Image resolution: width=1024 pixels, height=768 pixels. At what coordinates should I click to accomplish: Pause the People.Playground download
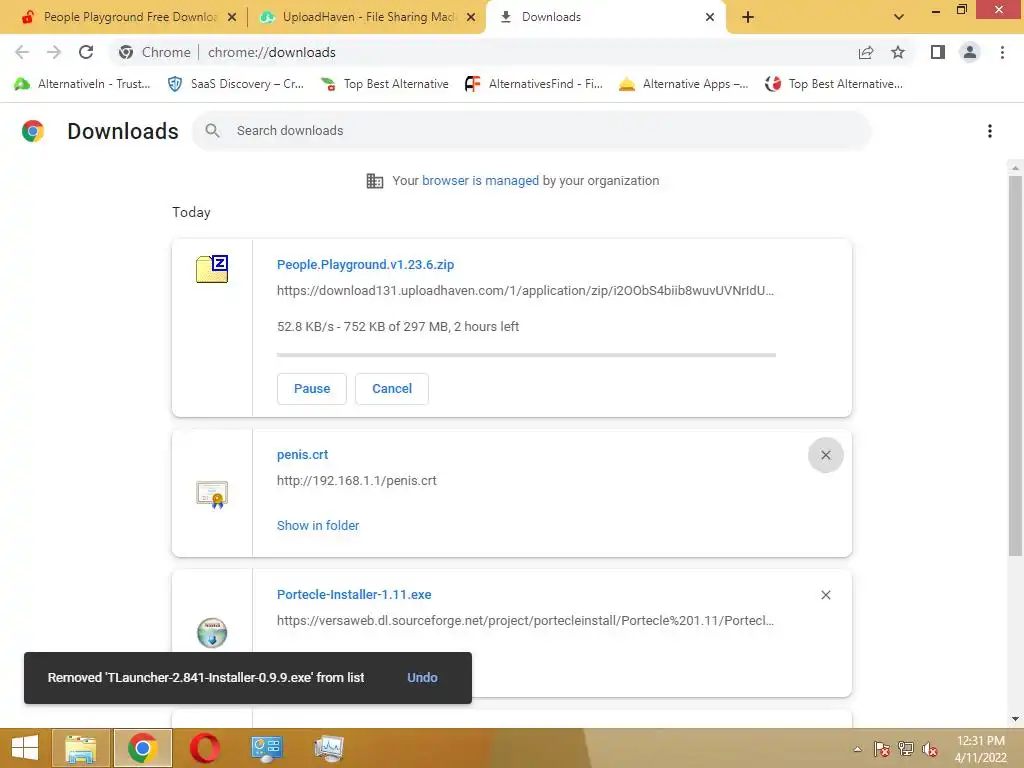point(312,389)
